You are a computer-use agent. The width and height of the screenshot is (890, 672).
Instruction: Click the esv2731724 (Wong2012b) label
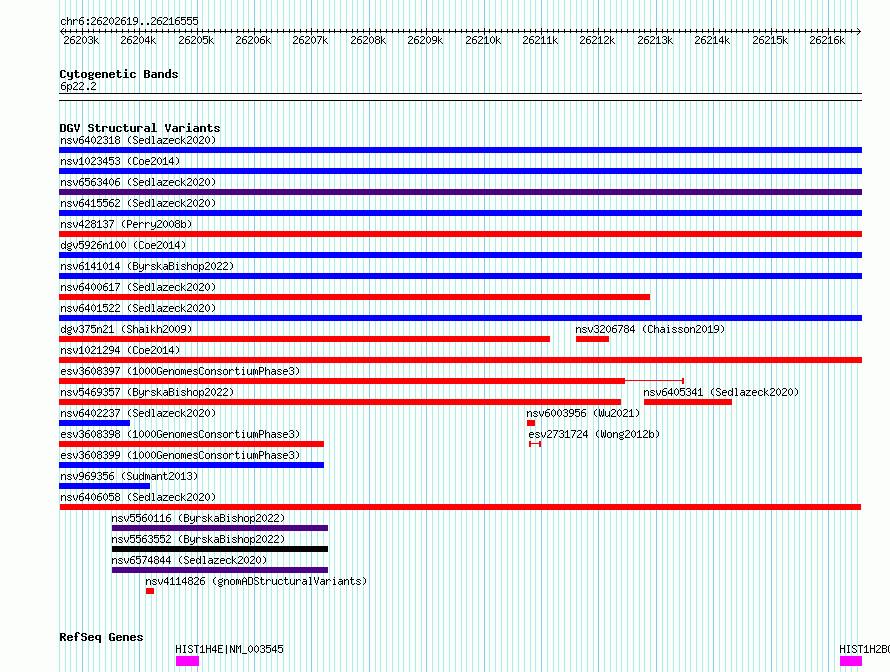click(594, 434)
